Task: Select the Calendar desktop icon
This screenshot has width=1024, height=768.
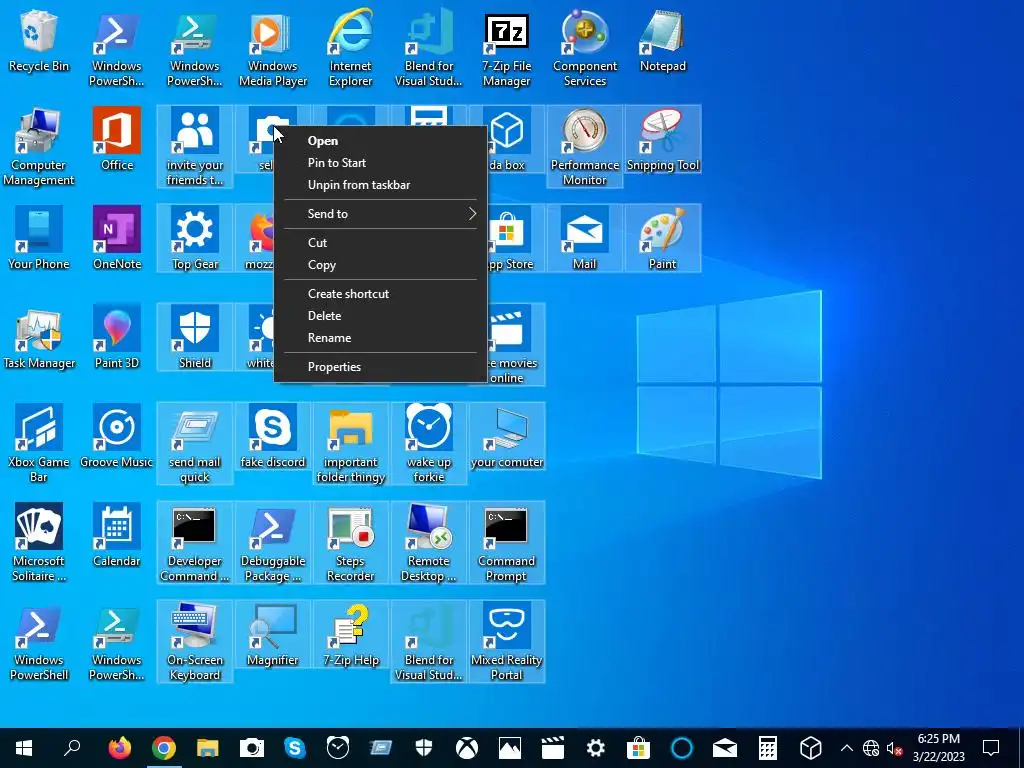Action: click(117, 536)
